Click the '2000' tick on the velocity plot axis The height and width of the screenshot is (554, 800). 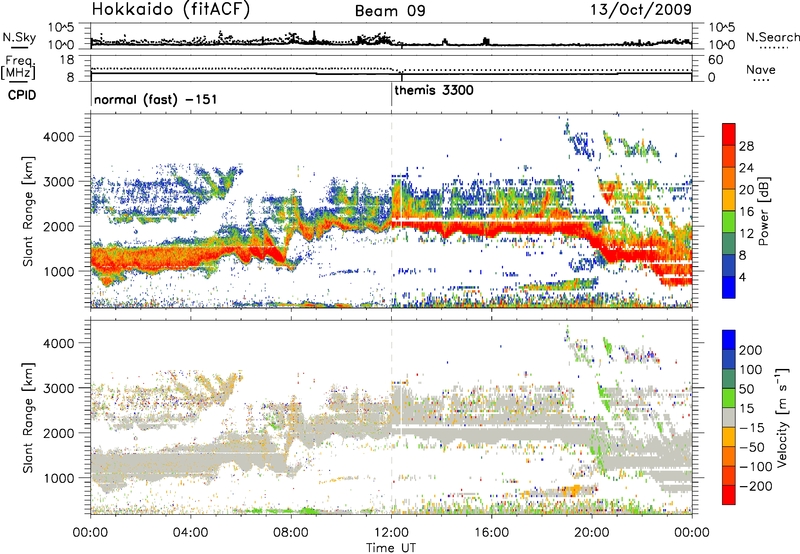59,433
